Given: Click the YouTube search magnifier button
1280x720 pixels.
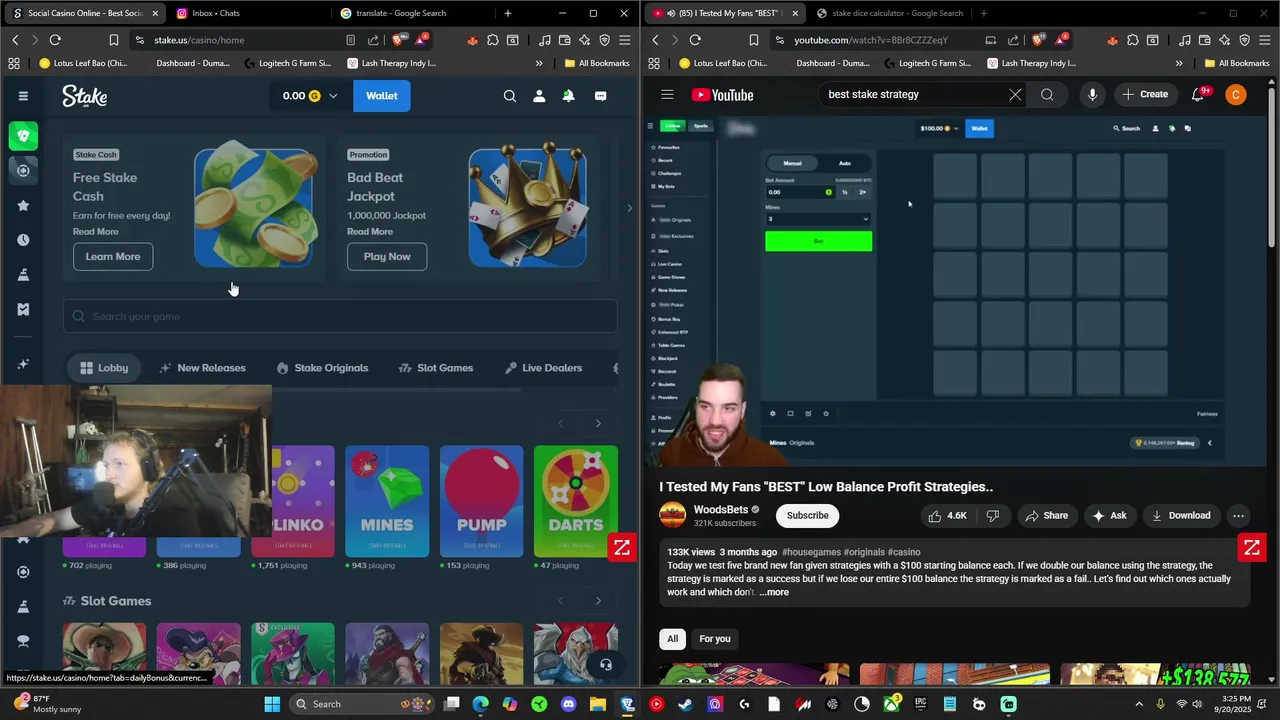Looking at the screenshot, I should pyautogui.click(x=1047, y=95).
